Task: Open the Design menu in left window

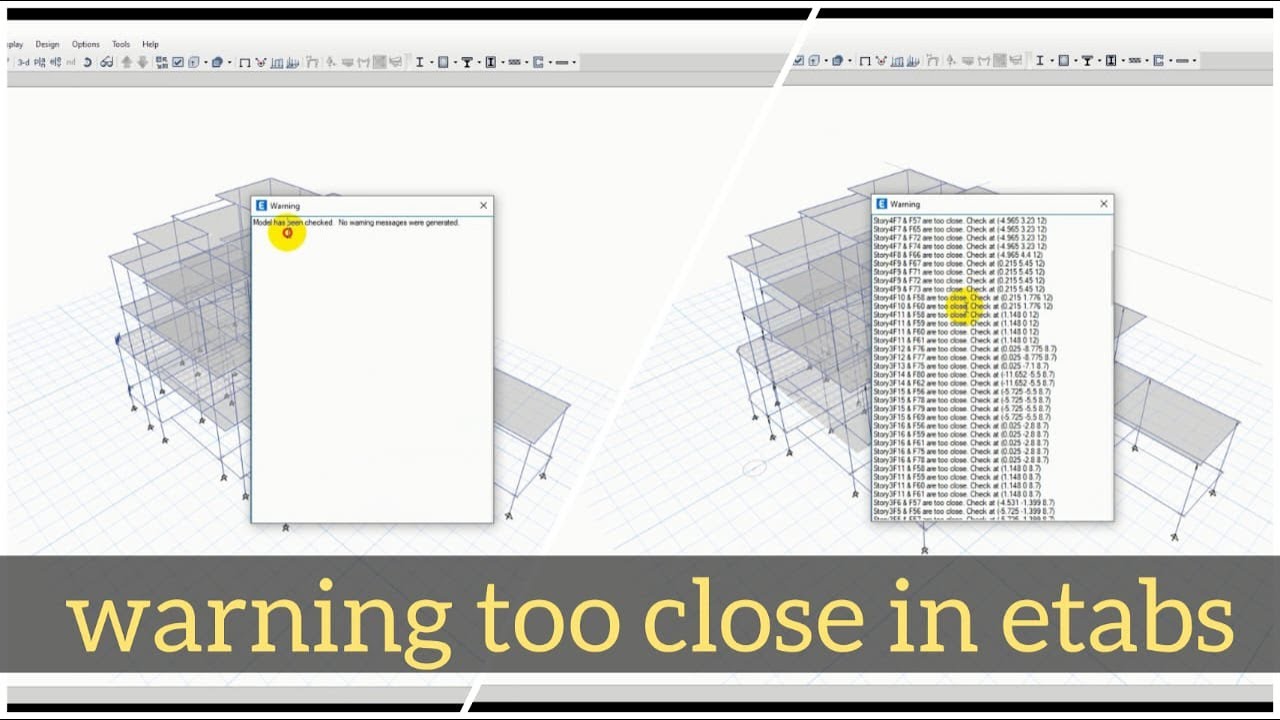Action: coord(47,44)
